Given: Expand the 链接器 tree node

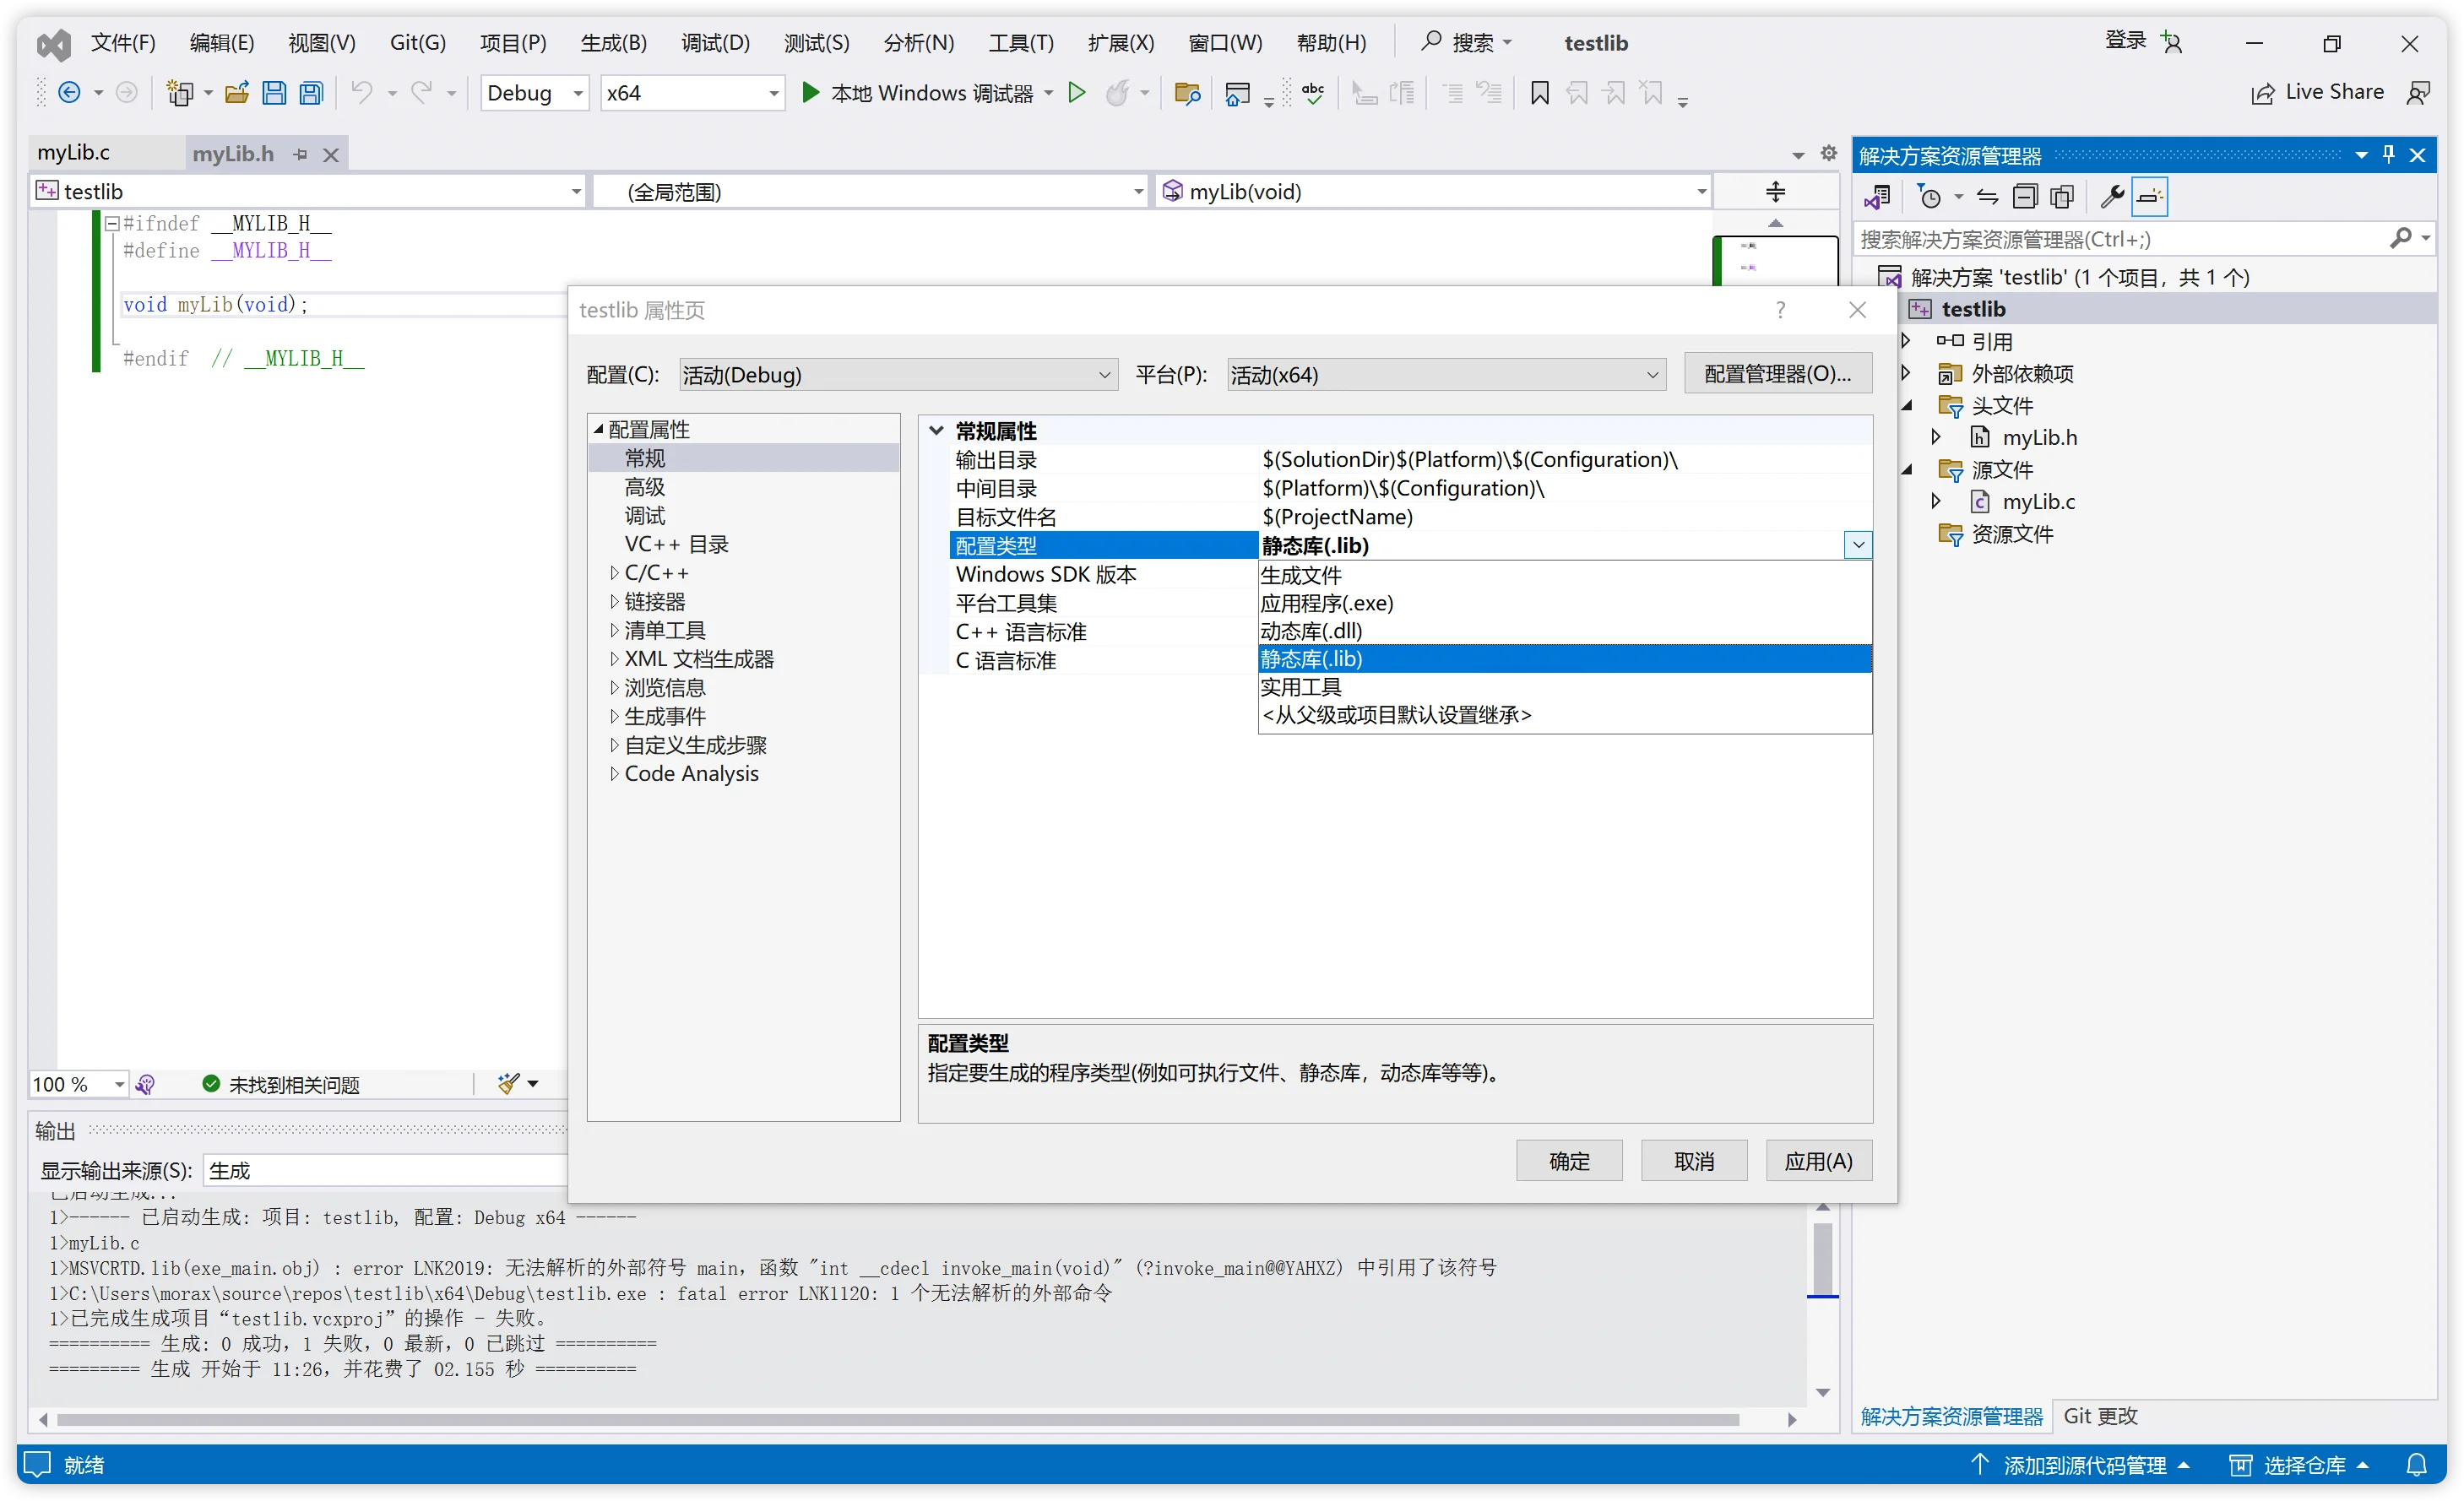Looking at the screenshot, I should (x=614, y=602).
